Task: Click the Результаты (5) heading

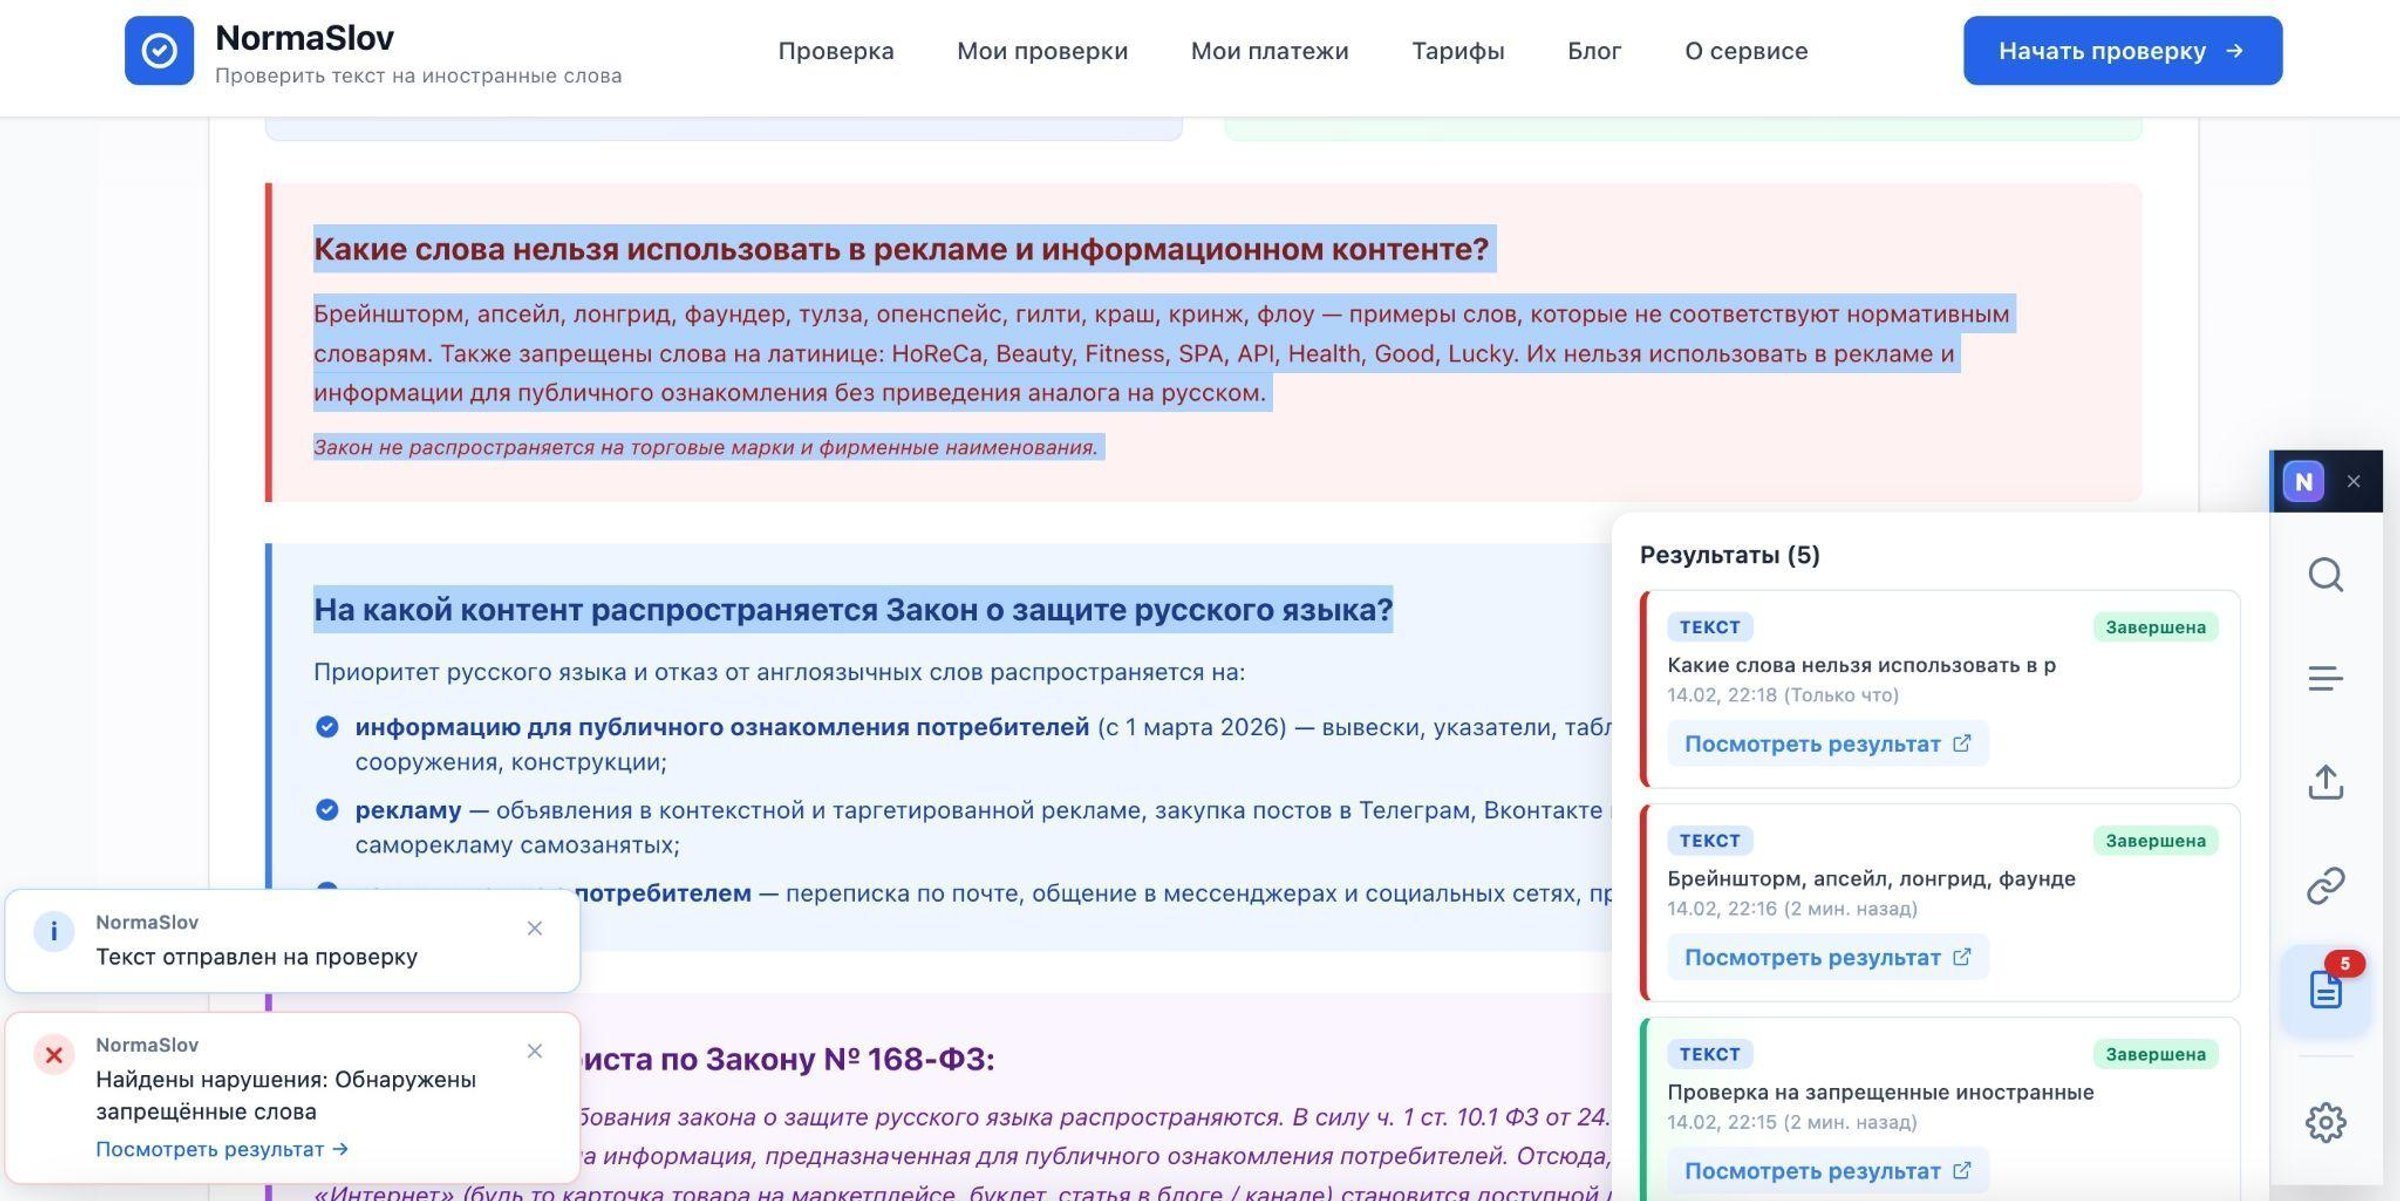Action: click(x=1729, y=555)
